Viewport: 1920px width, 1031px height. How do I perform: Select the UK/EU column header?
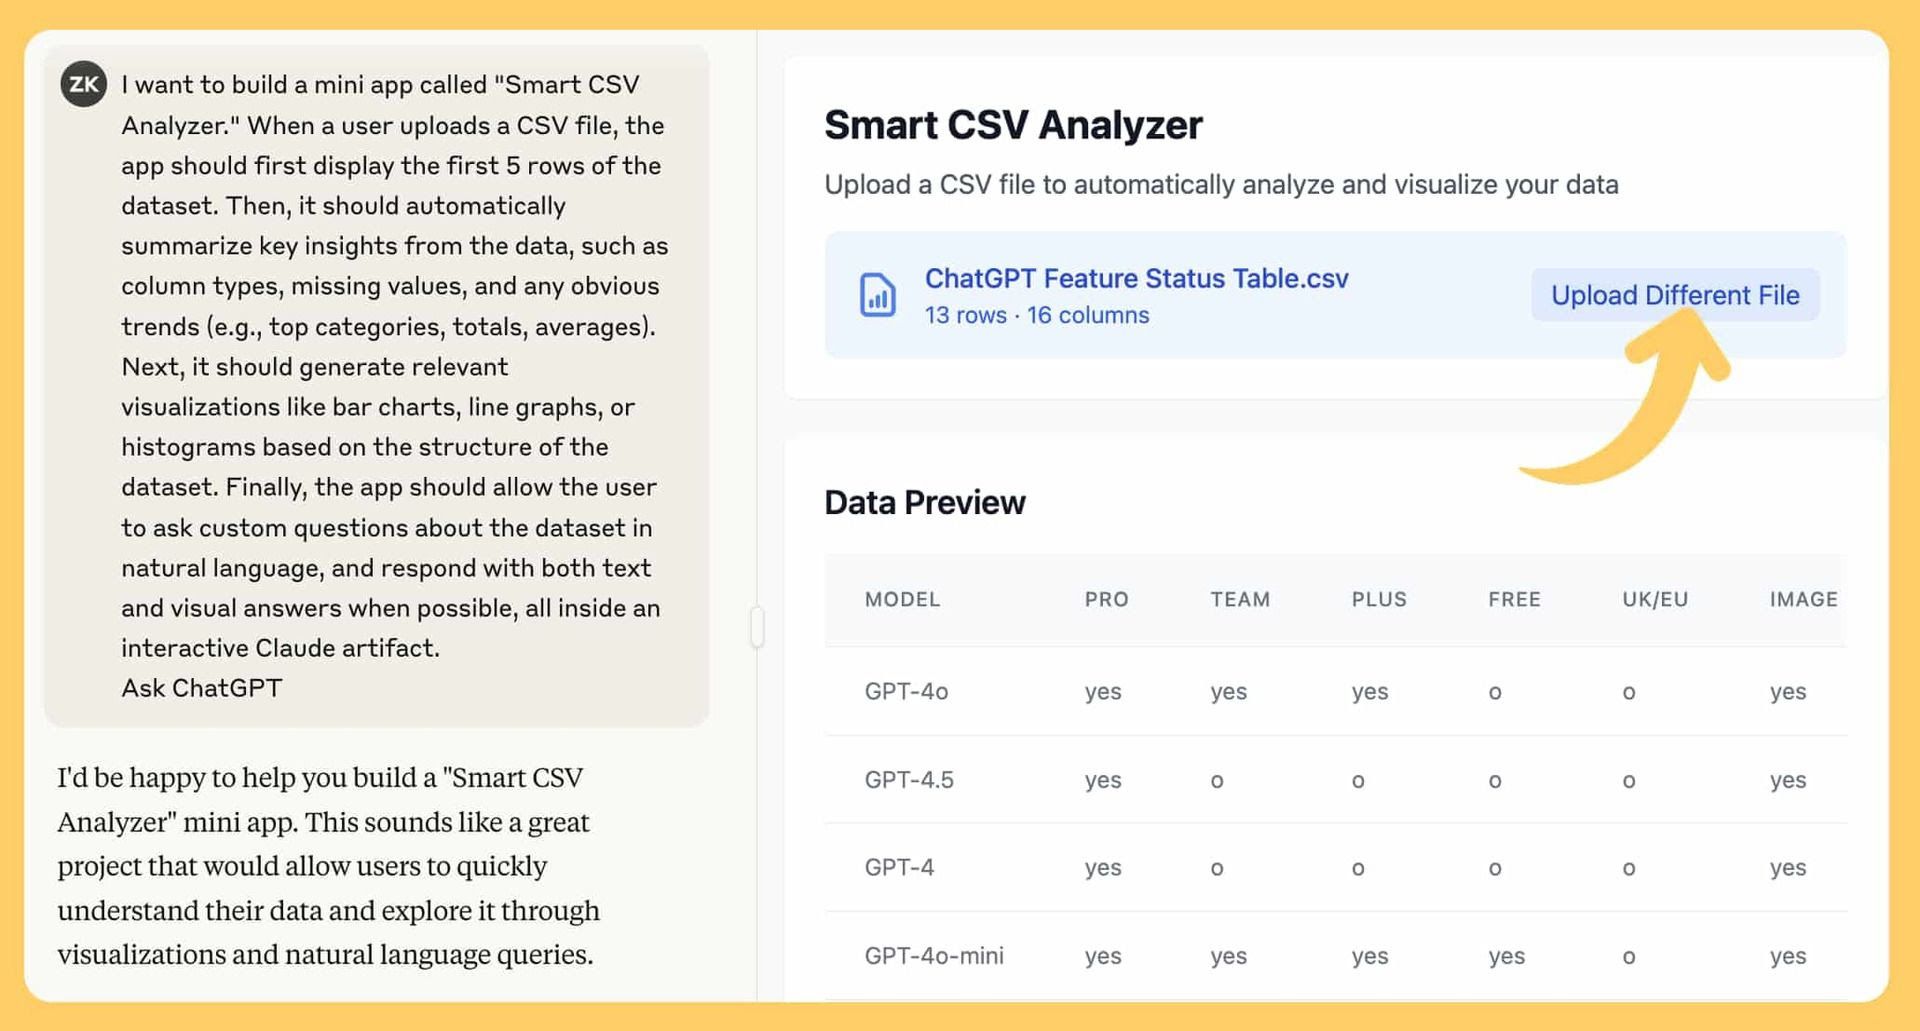click(x=1655, y=599)
